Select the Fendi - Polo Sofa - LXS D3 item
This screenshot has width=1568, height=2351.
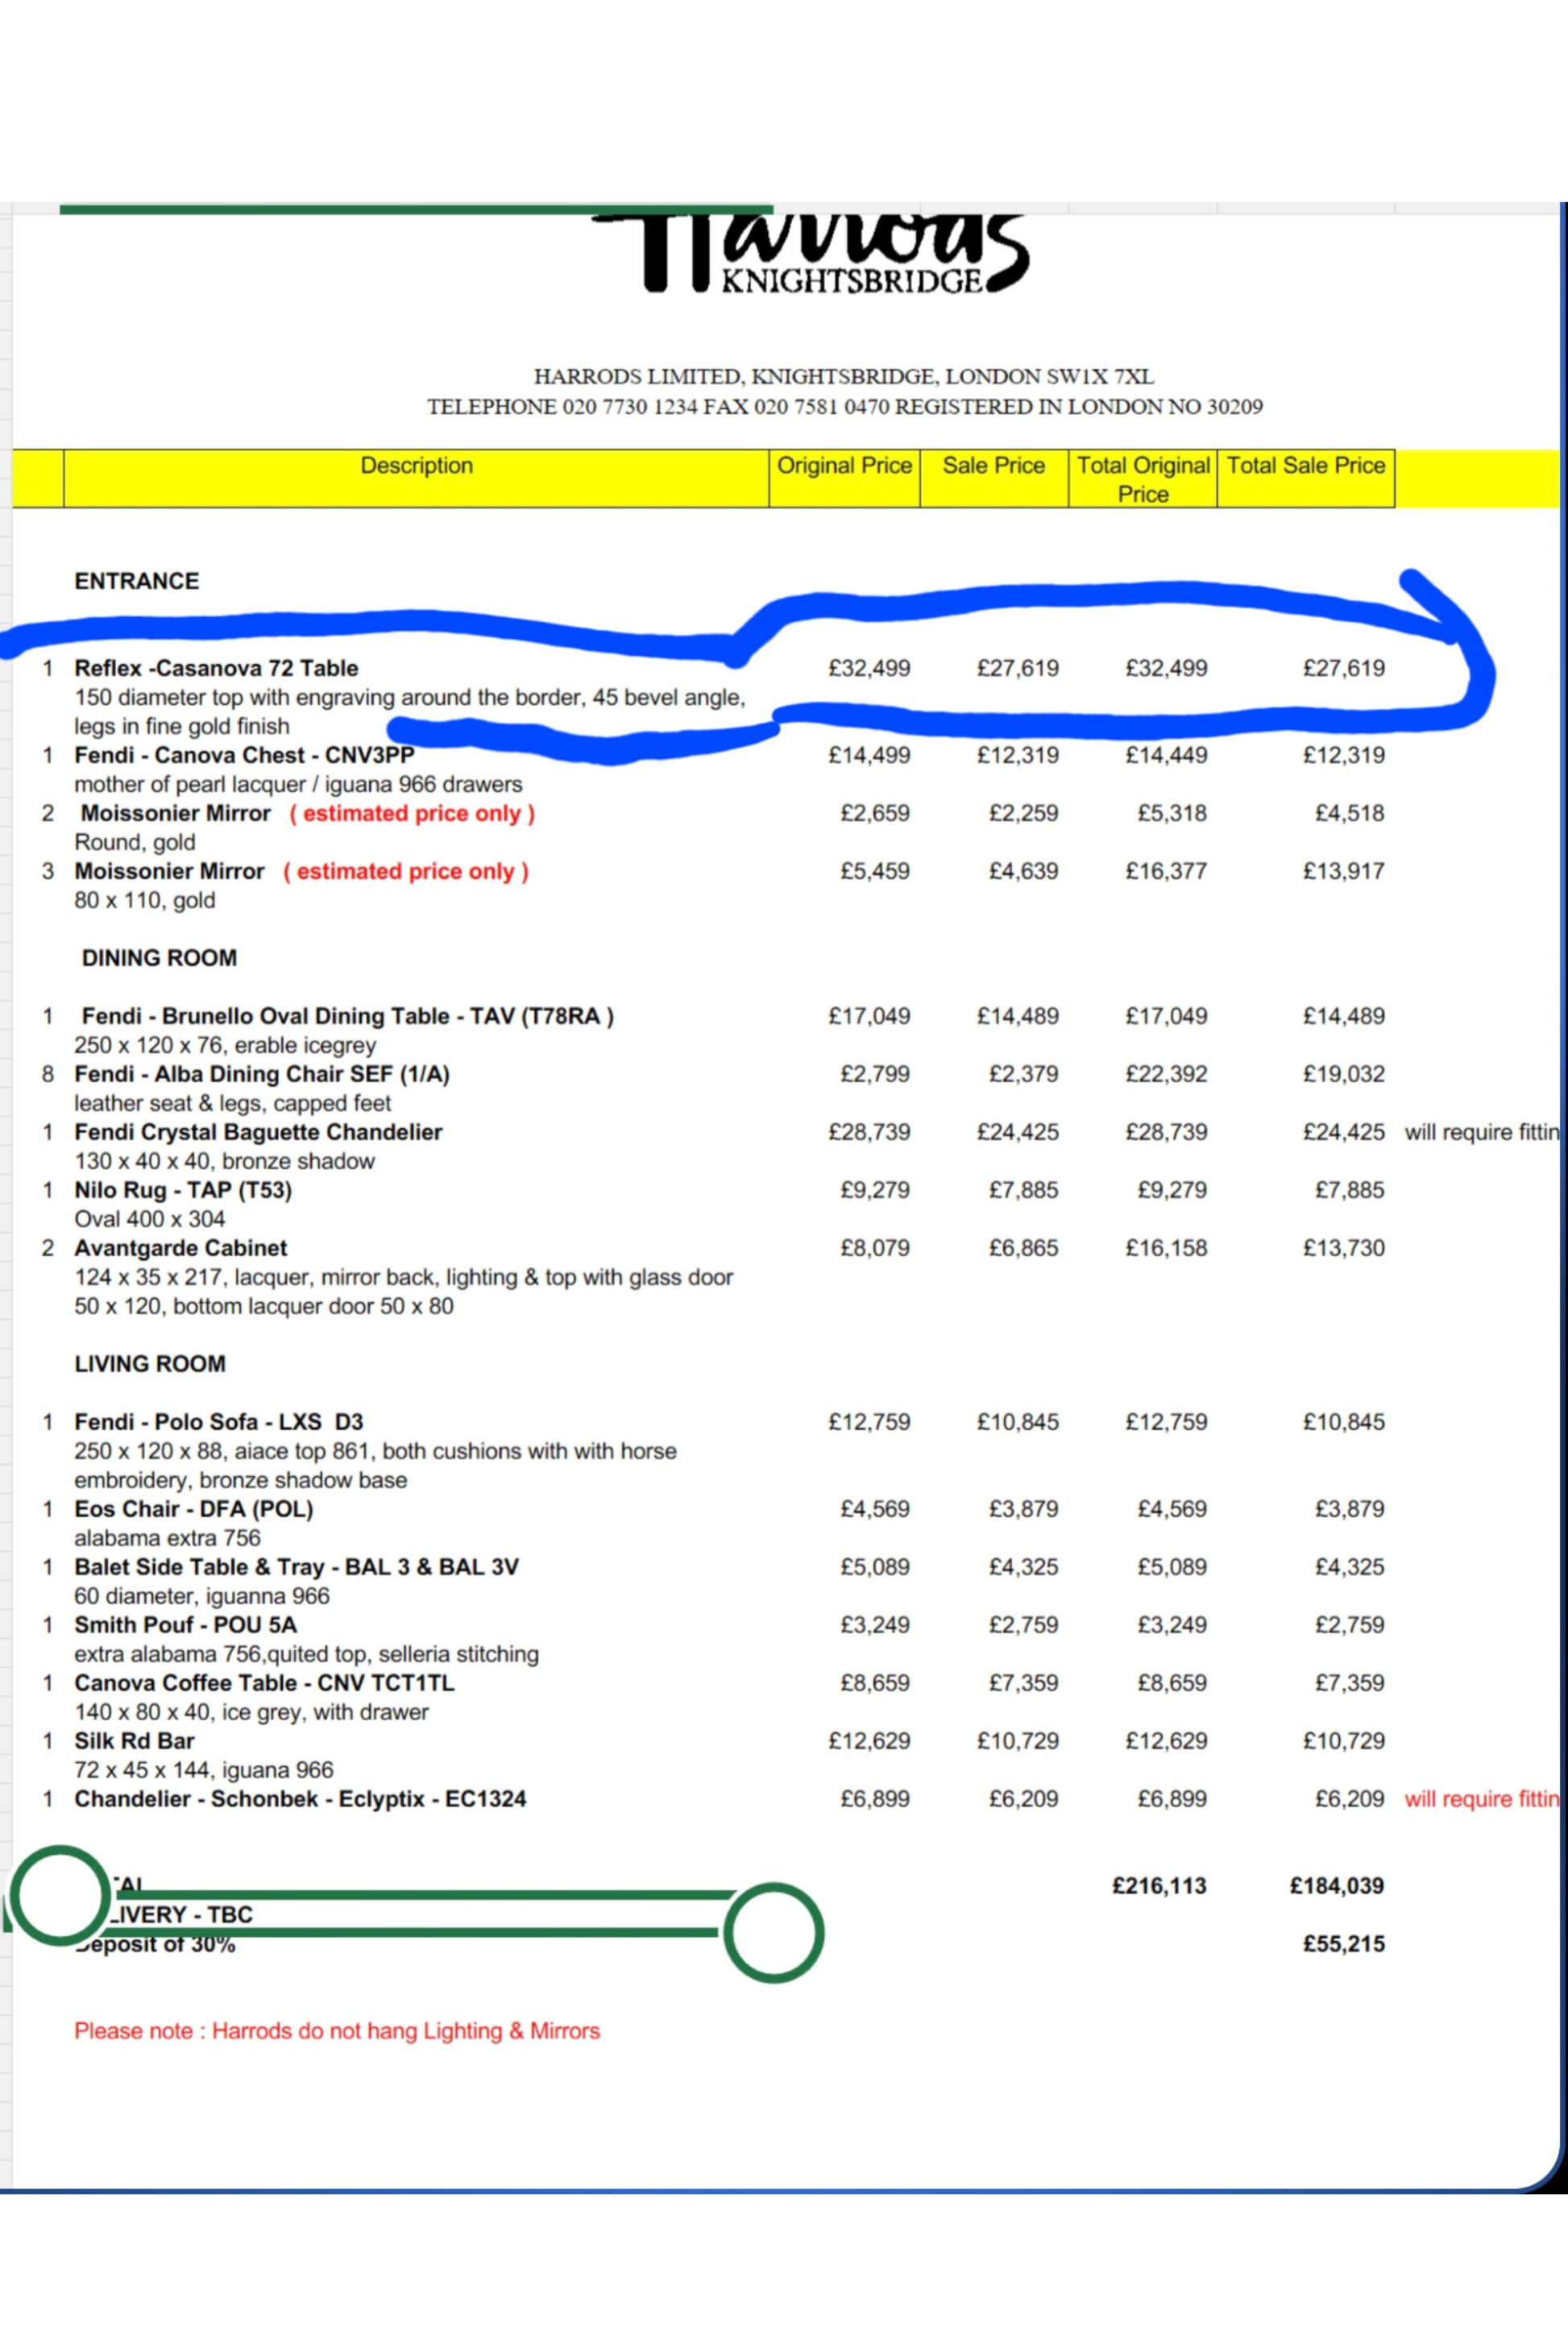(219, 1422)
